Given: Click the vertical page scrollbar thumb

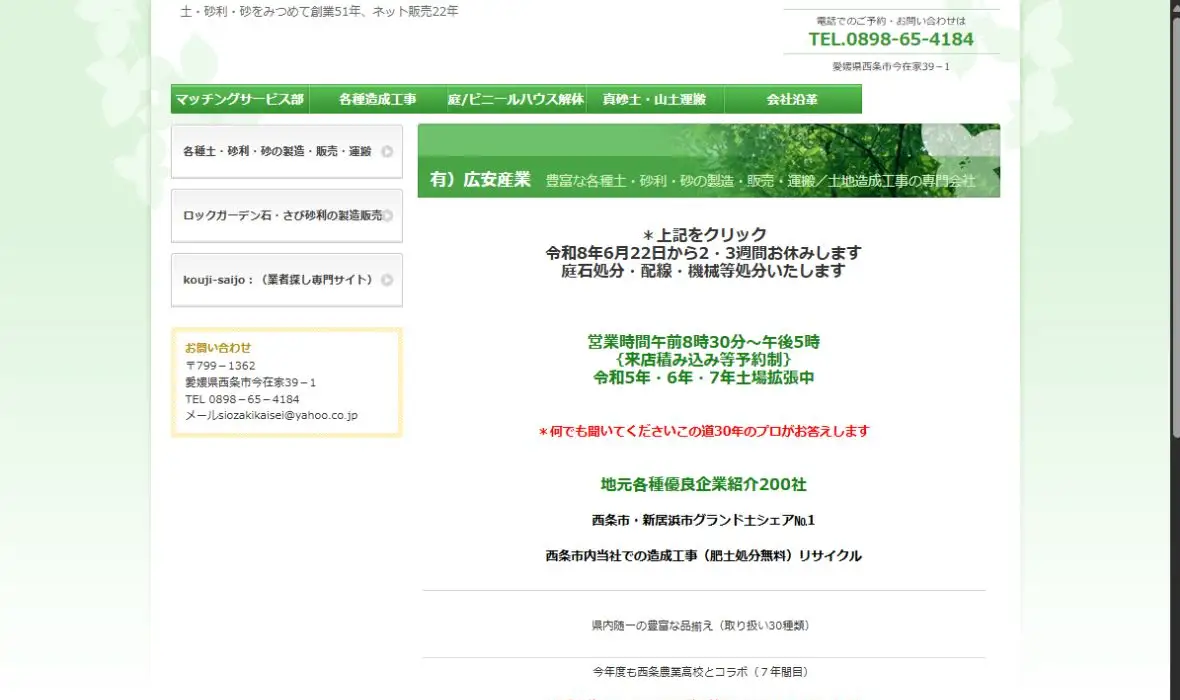Looking at the screenshot, I should click(1176, 226).
